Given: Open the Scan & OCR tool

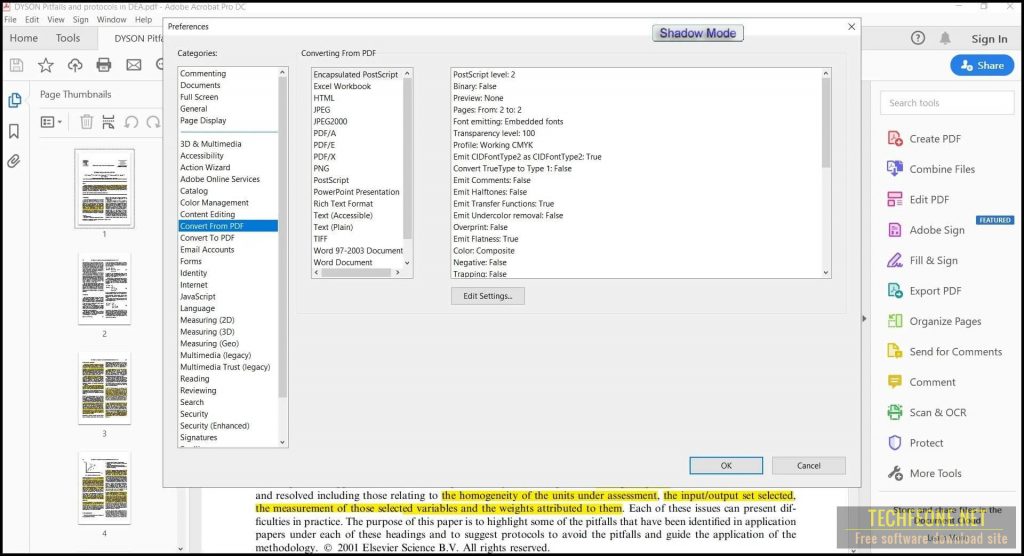Looking at the screenshot, I should (927, 412).
